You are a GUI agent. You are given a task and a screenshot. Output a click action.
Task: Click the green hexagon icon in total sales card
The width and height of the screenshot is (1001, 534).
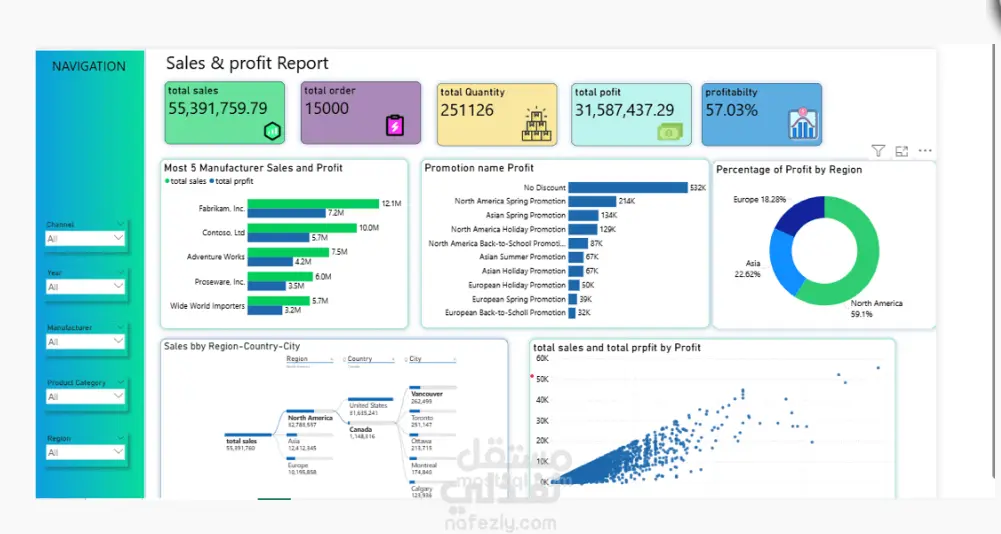point(273,131)
